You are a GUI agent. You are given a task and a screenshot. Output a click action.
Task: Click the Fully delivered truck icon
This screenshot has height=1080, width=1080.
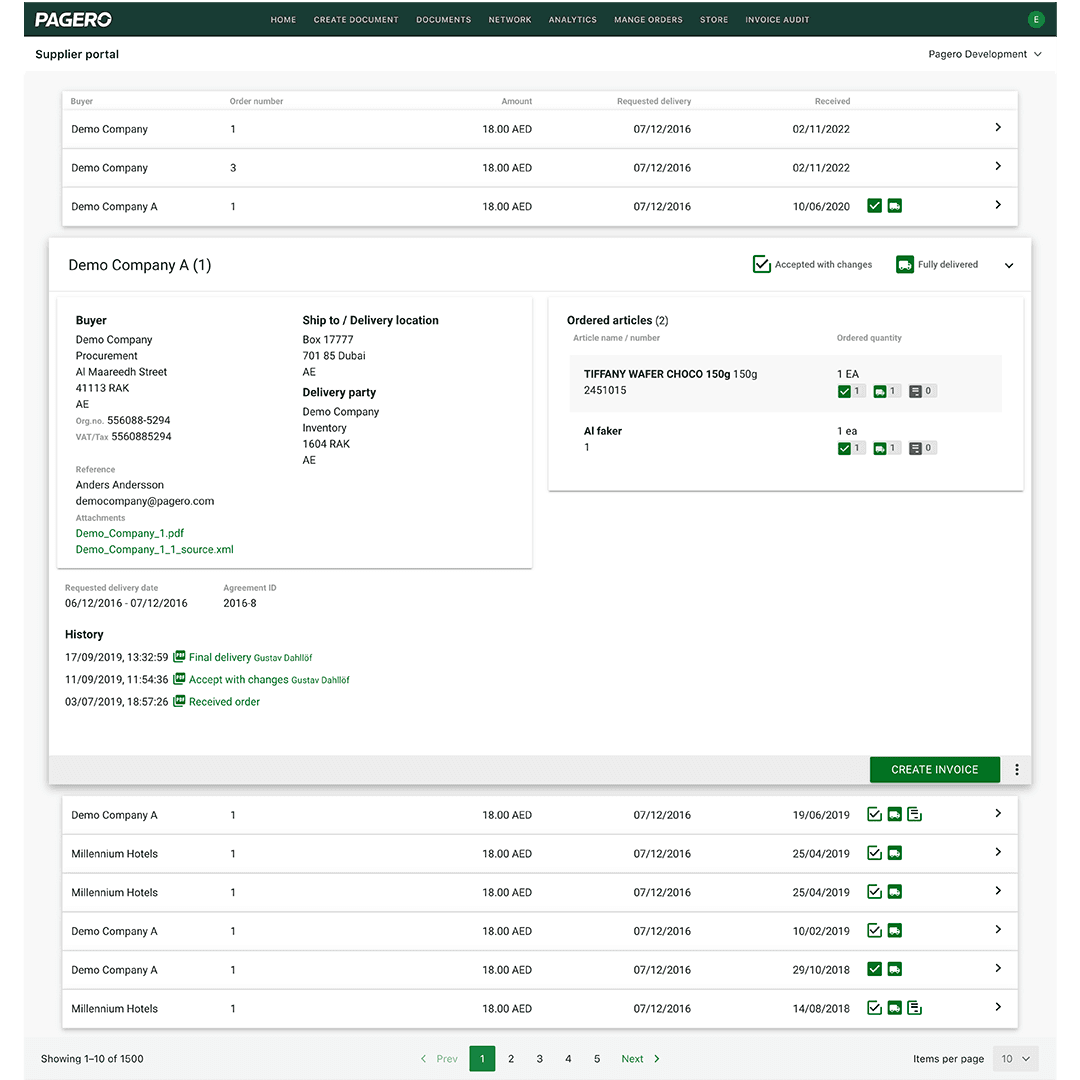click(x=904, y=264)
